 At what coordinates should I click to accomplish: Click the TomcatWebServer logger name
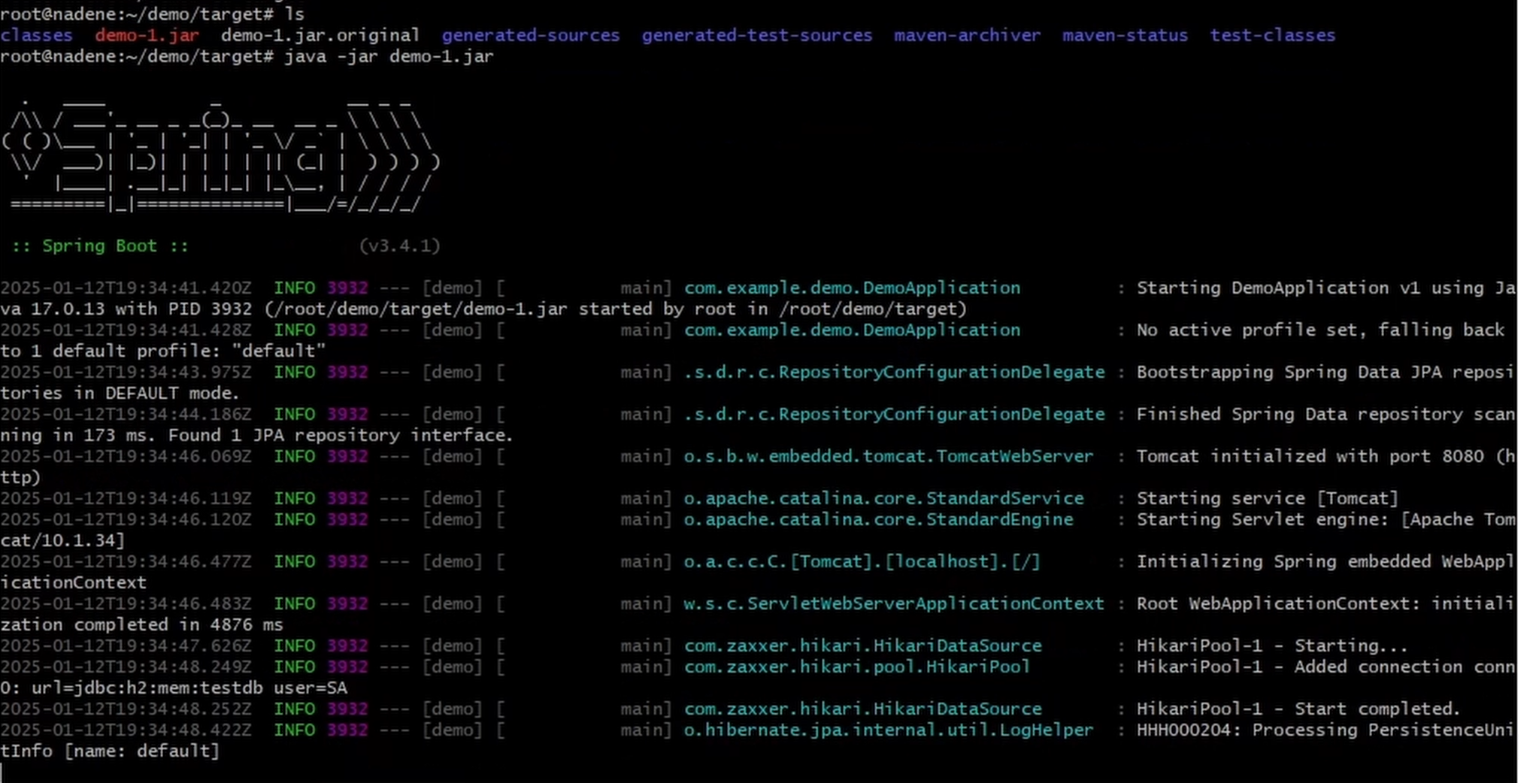pos(888,456)
